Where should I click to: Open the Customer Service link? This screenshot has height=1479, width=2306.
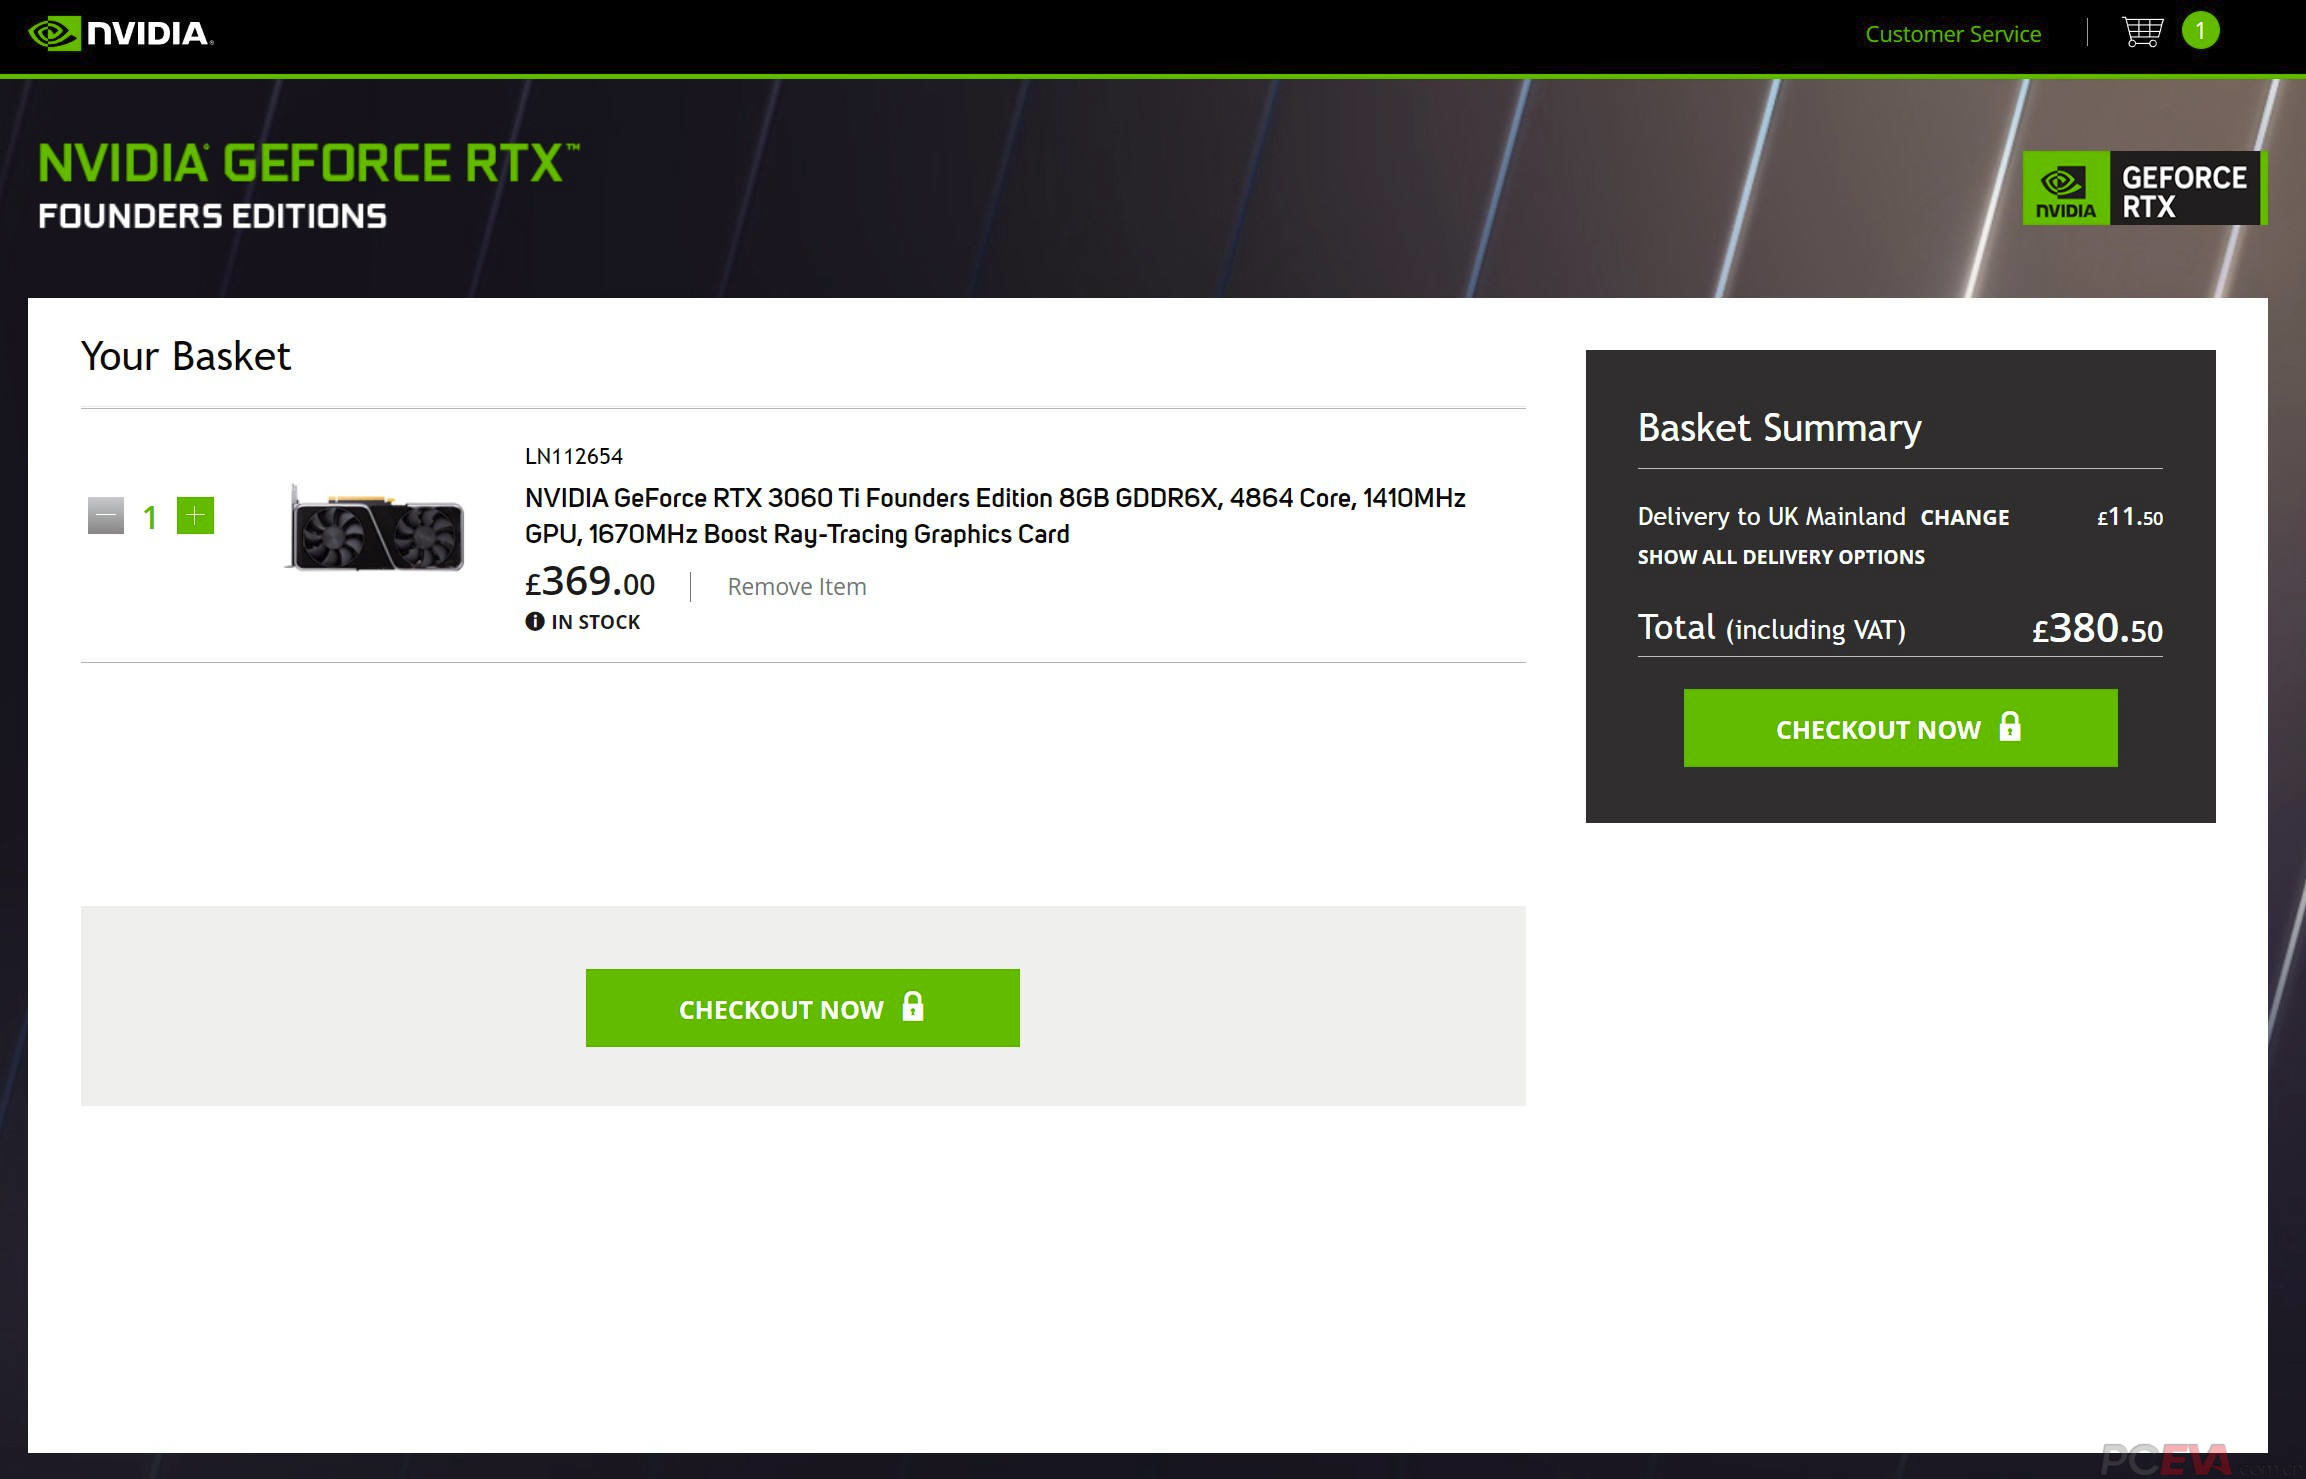point(1952,34)
